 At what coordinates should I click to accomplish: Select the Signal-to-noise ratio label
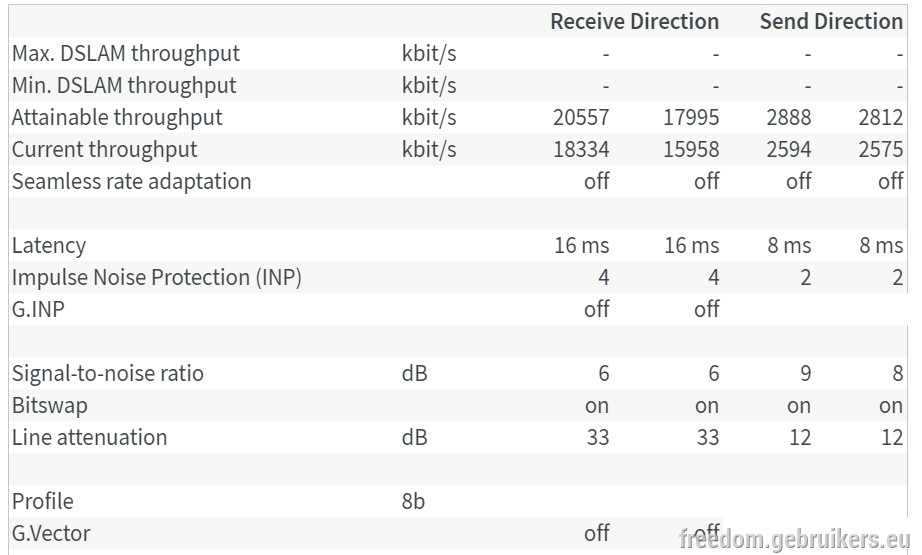108,373
